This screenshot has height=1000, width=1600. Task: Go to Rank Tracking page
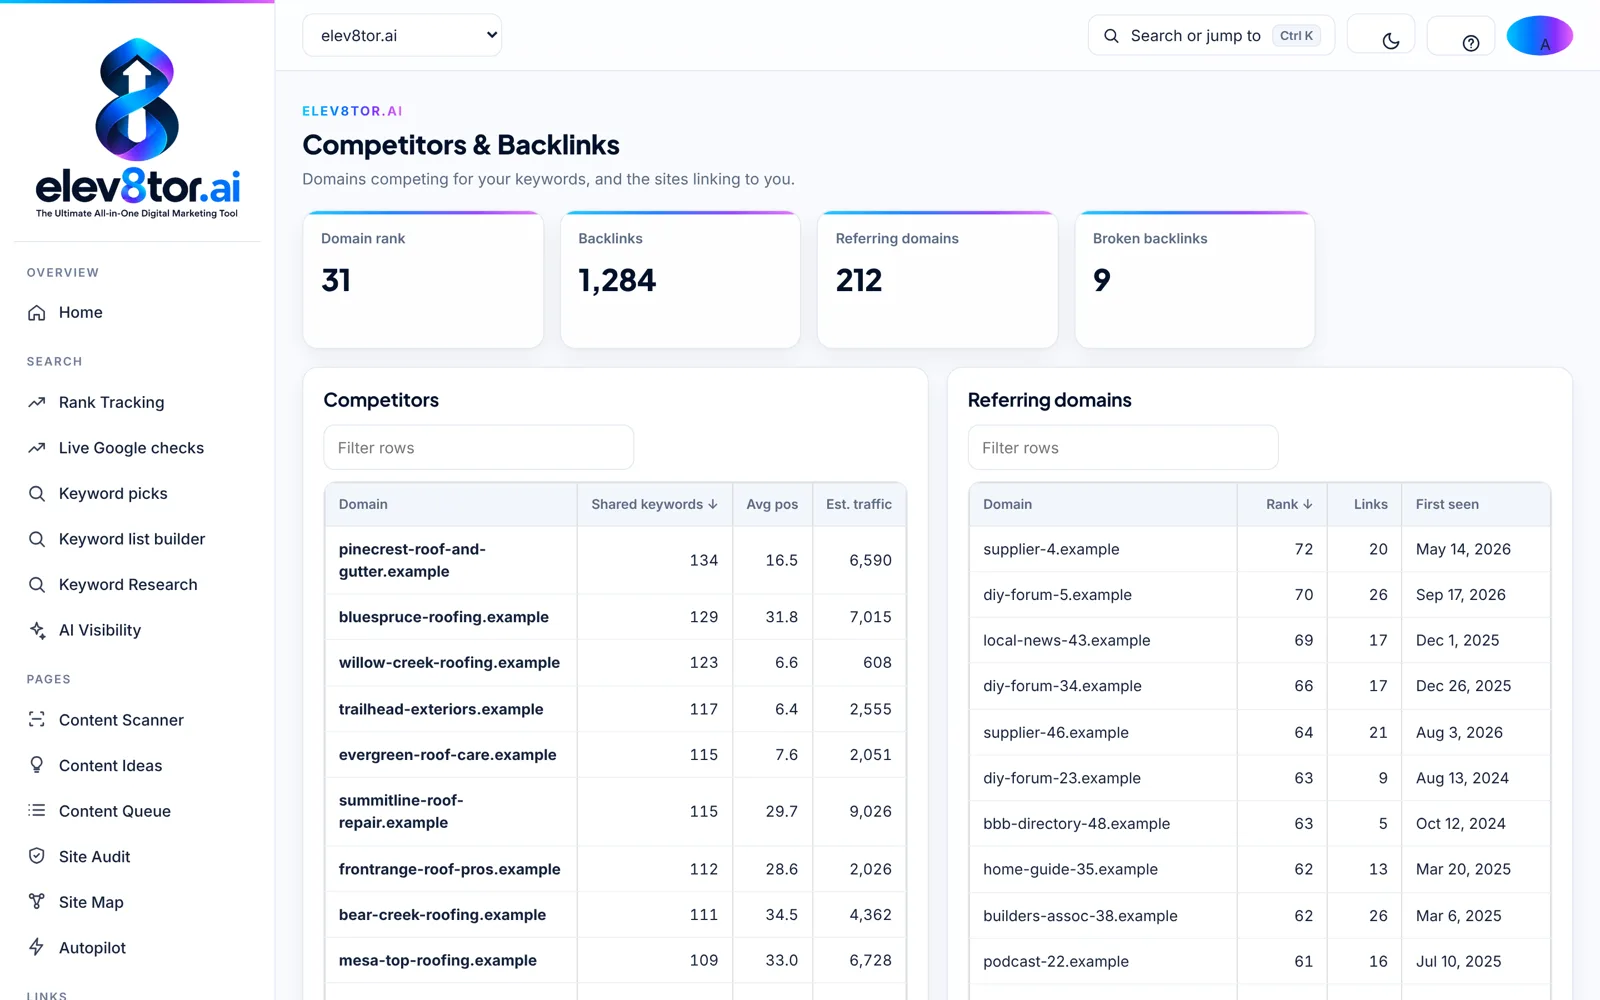click(137, 403)
